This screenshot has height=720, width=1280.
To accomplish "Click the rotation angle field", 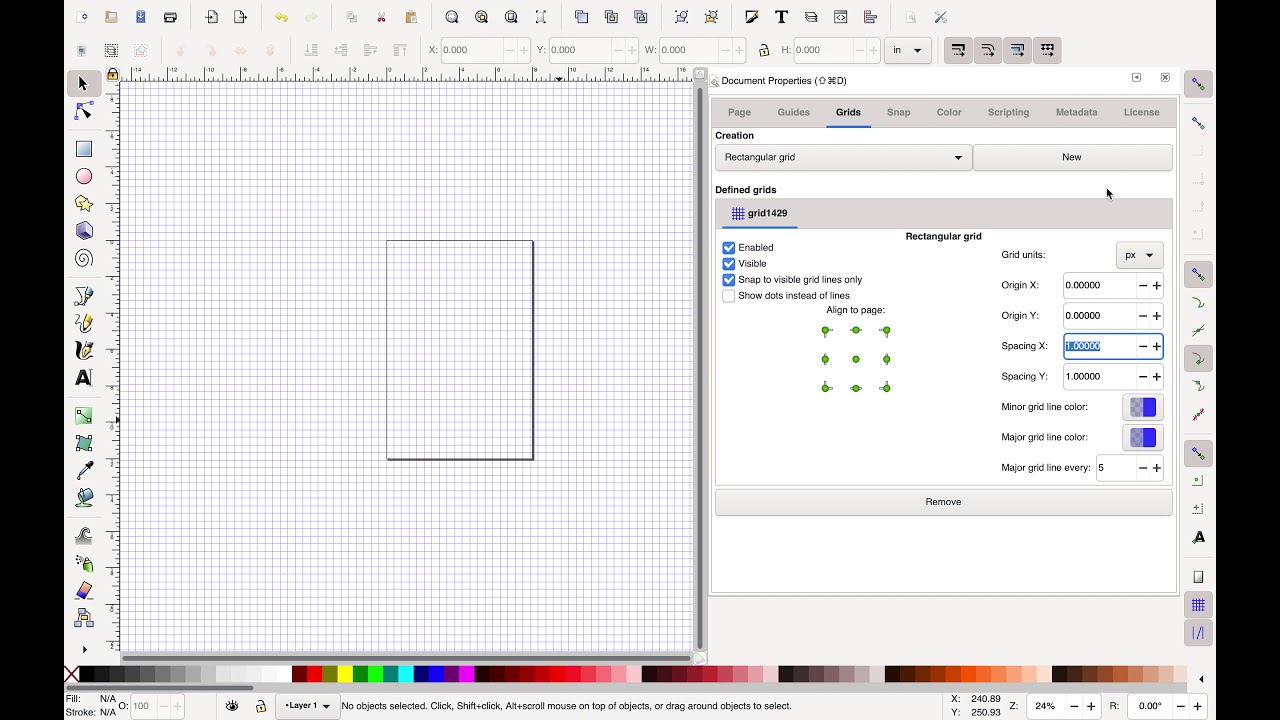I will [x=1150, y=706].
